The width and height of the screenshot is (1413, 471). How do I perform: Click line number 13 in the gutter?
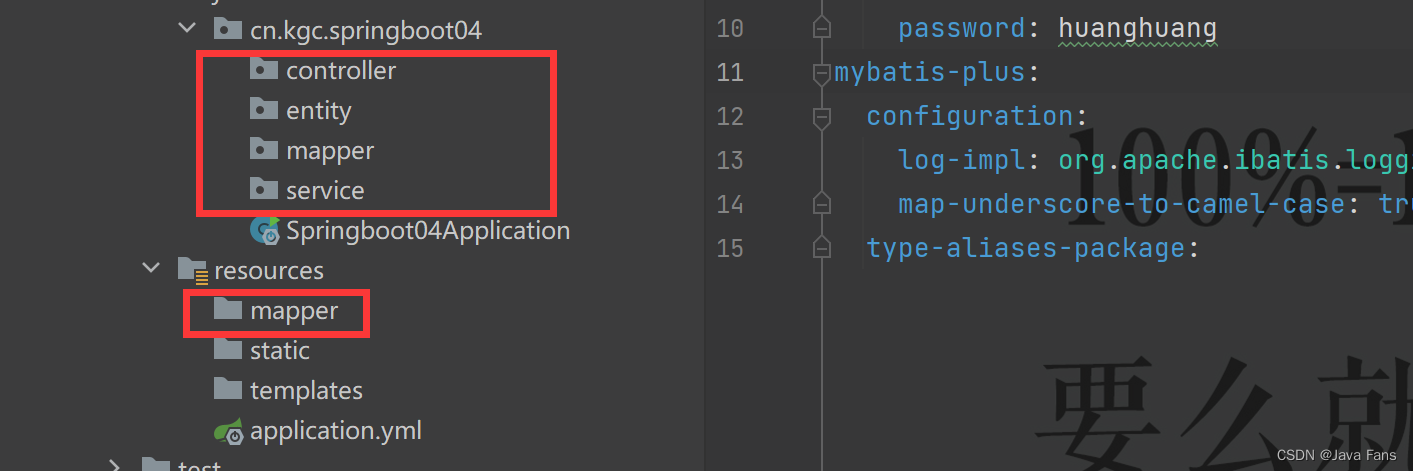pyautogui.click(x=731, y=160)
